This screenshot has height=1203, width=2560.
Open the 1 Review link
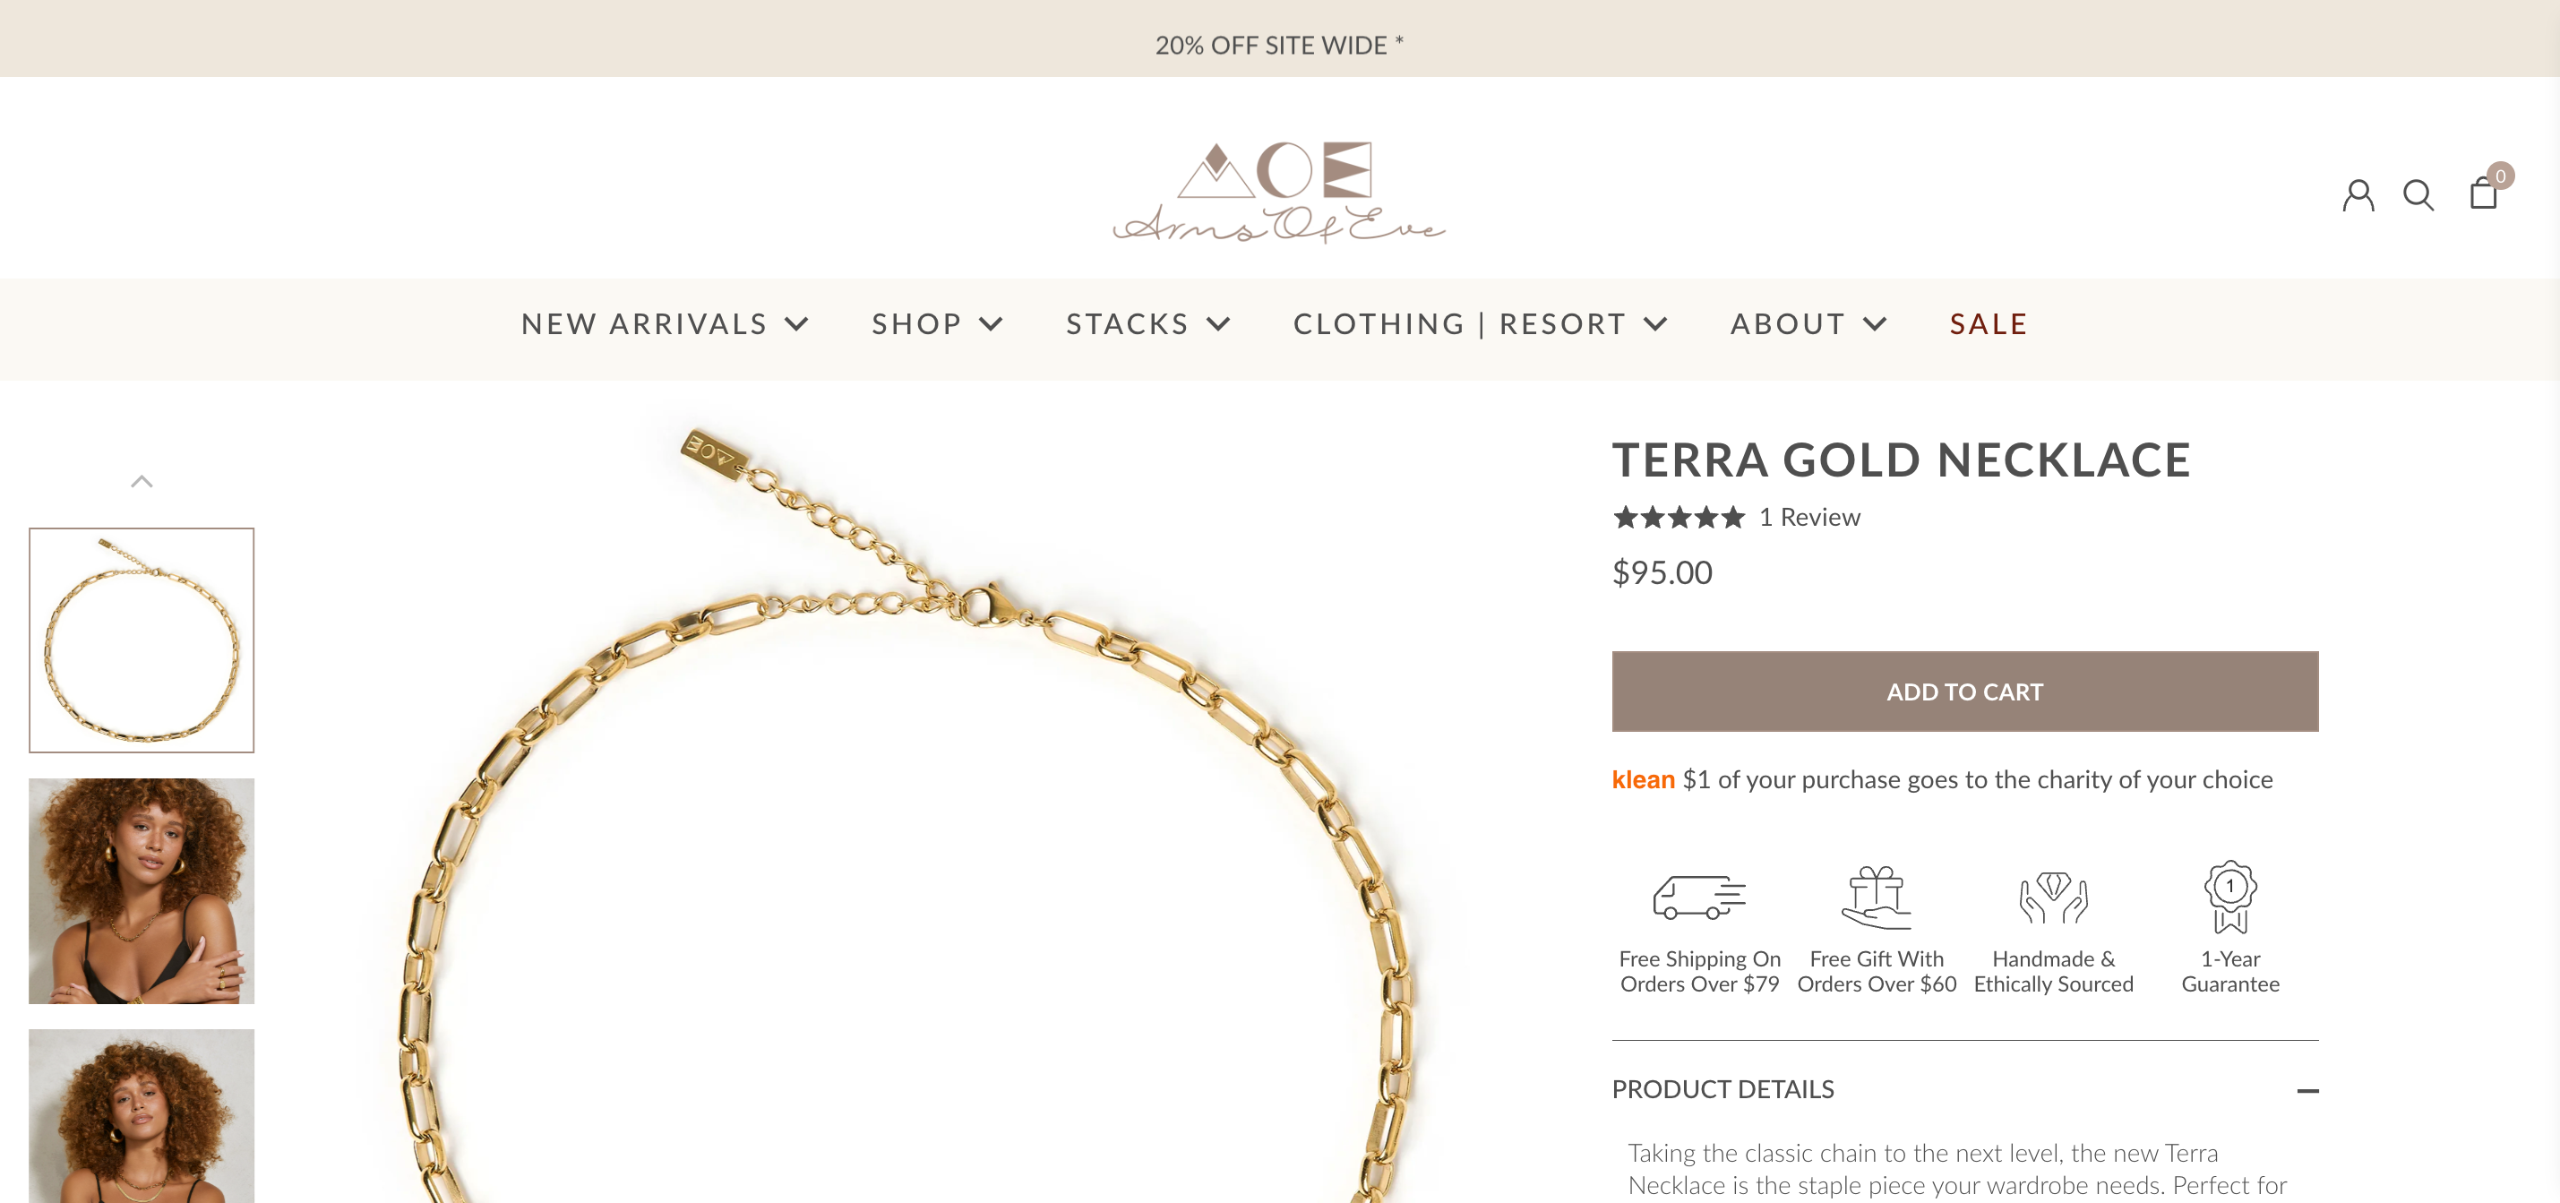coord(1810,517)
